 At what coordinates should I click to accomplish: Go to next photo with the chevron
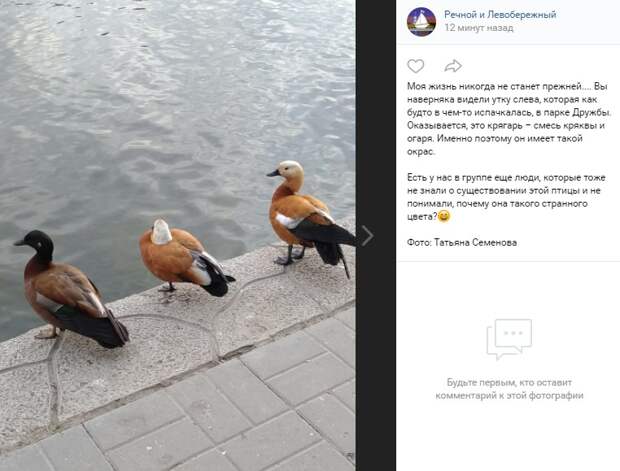pyautogui.click(x=367, y=236)
